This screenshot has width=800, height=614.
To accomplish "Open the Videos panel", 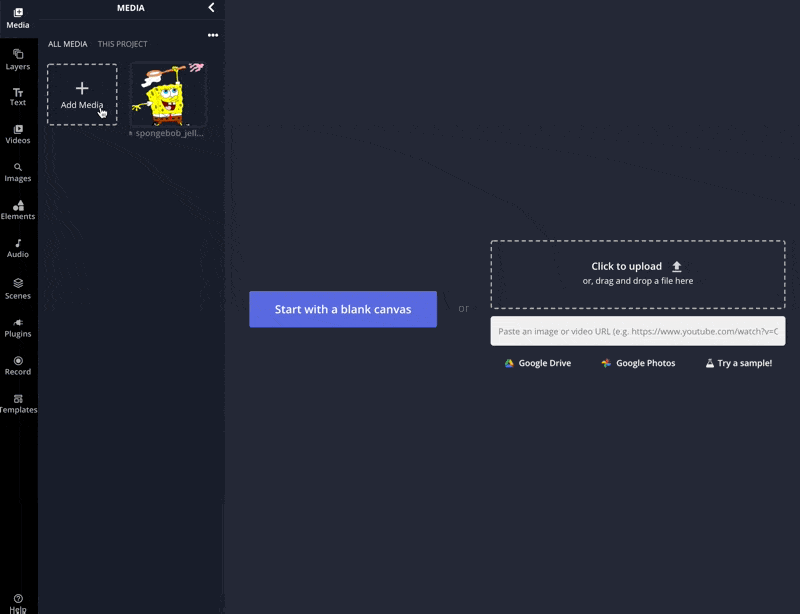I will (18, 134).
